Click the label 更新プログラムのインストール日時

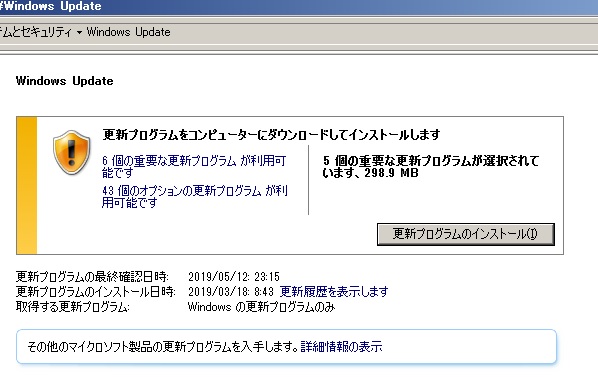pos(95,292)
